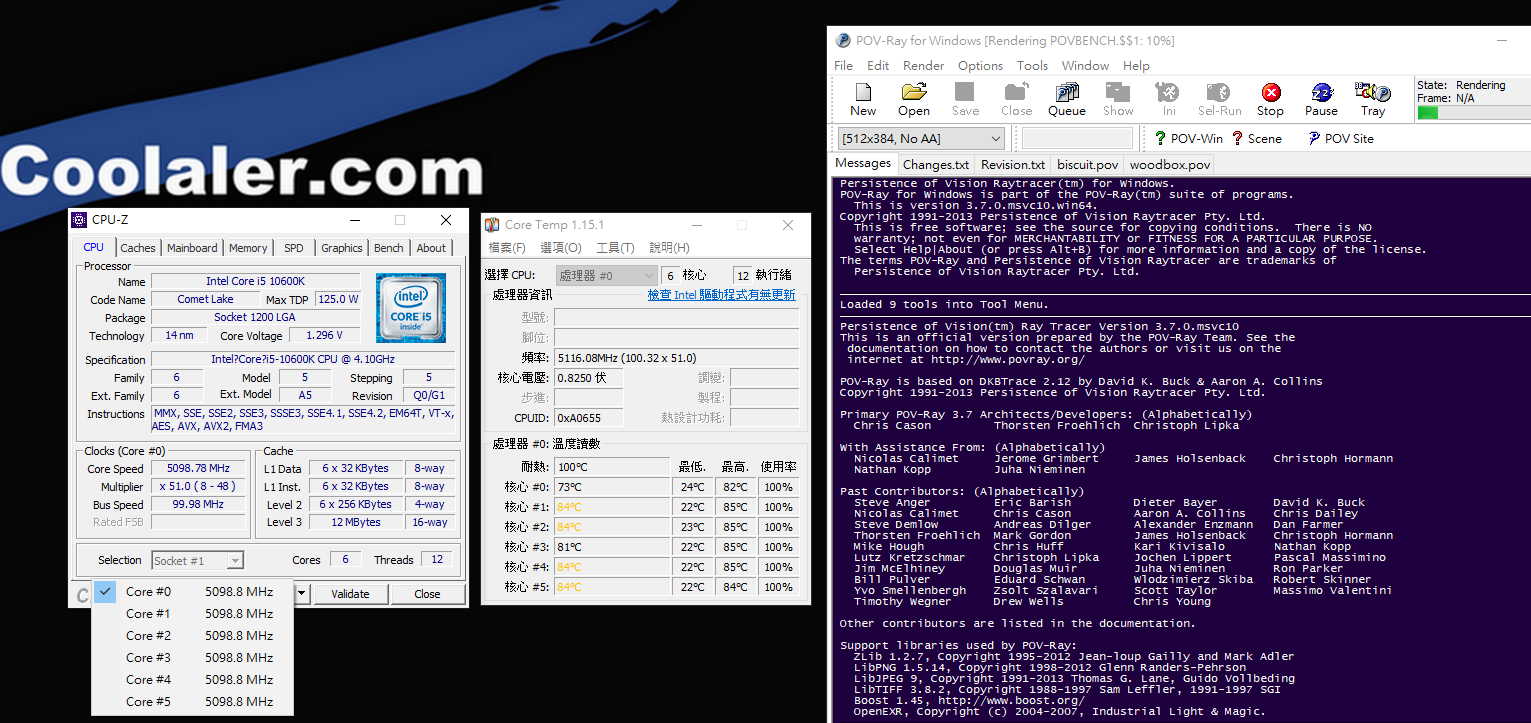This screenshot has width=1531, height=723.
Task: Click the Open folder icon in POV-Ray
Action: click(913, 93)
